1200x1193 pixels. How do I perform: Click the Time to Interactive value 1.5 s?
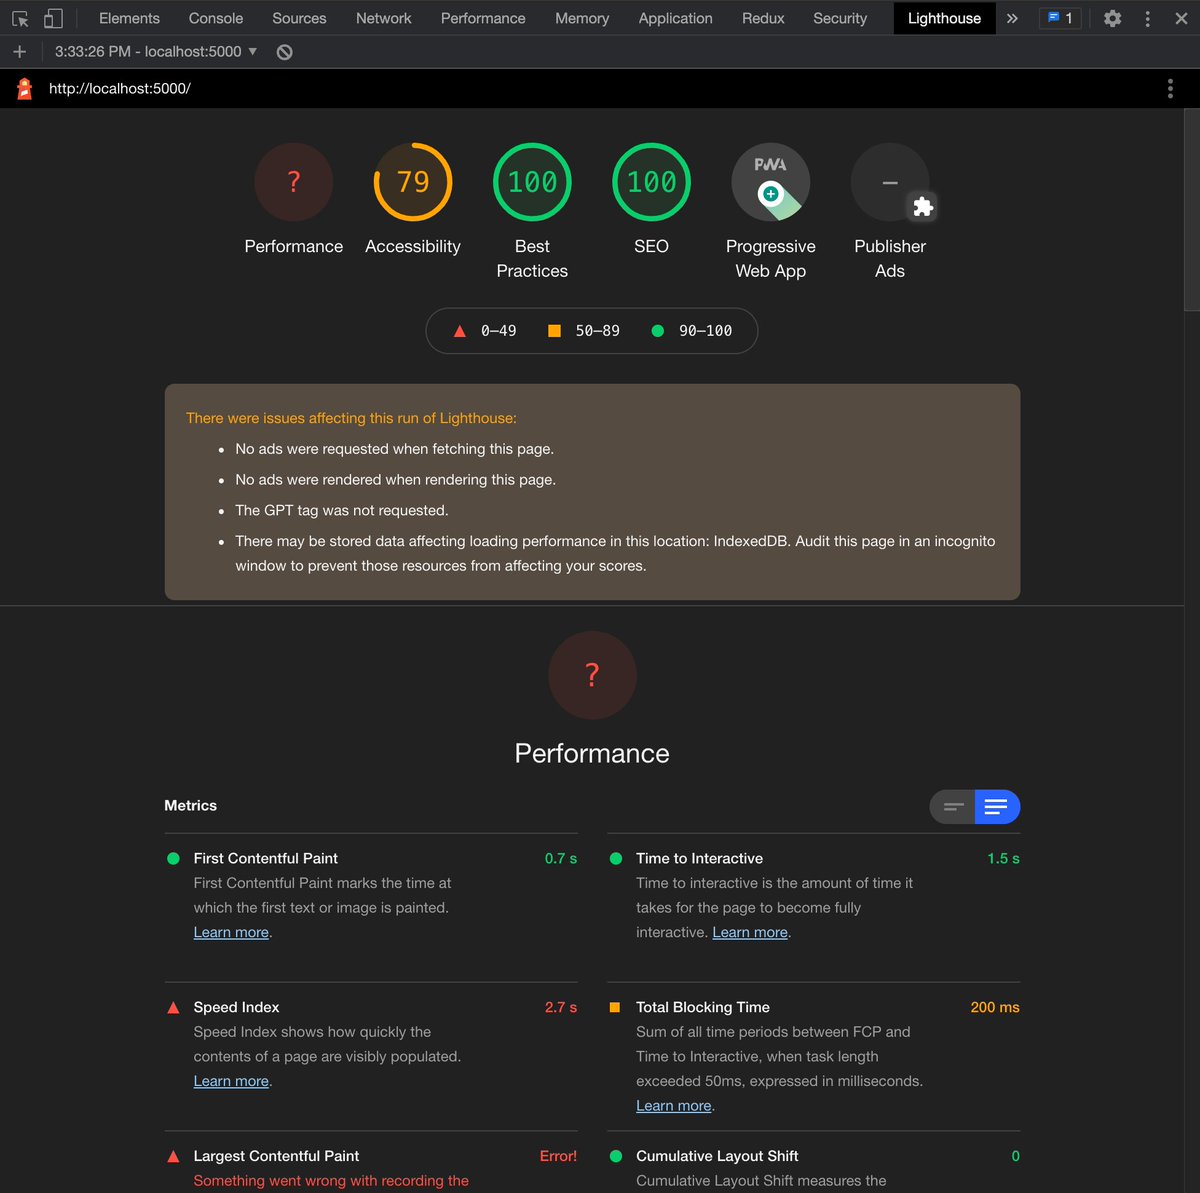tap(1003, 858)
